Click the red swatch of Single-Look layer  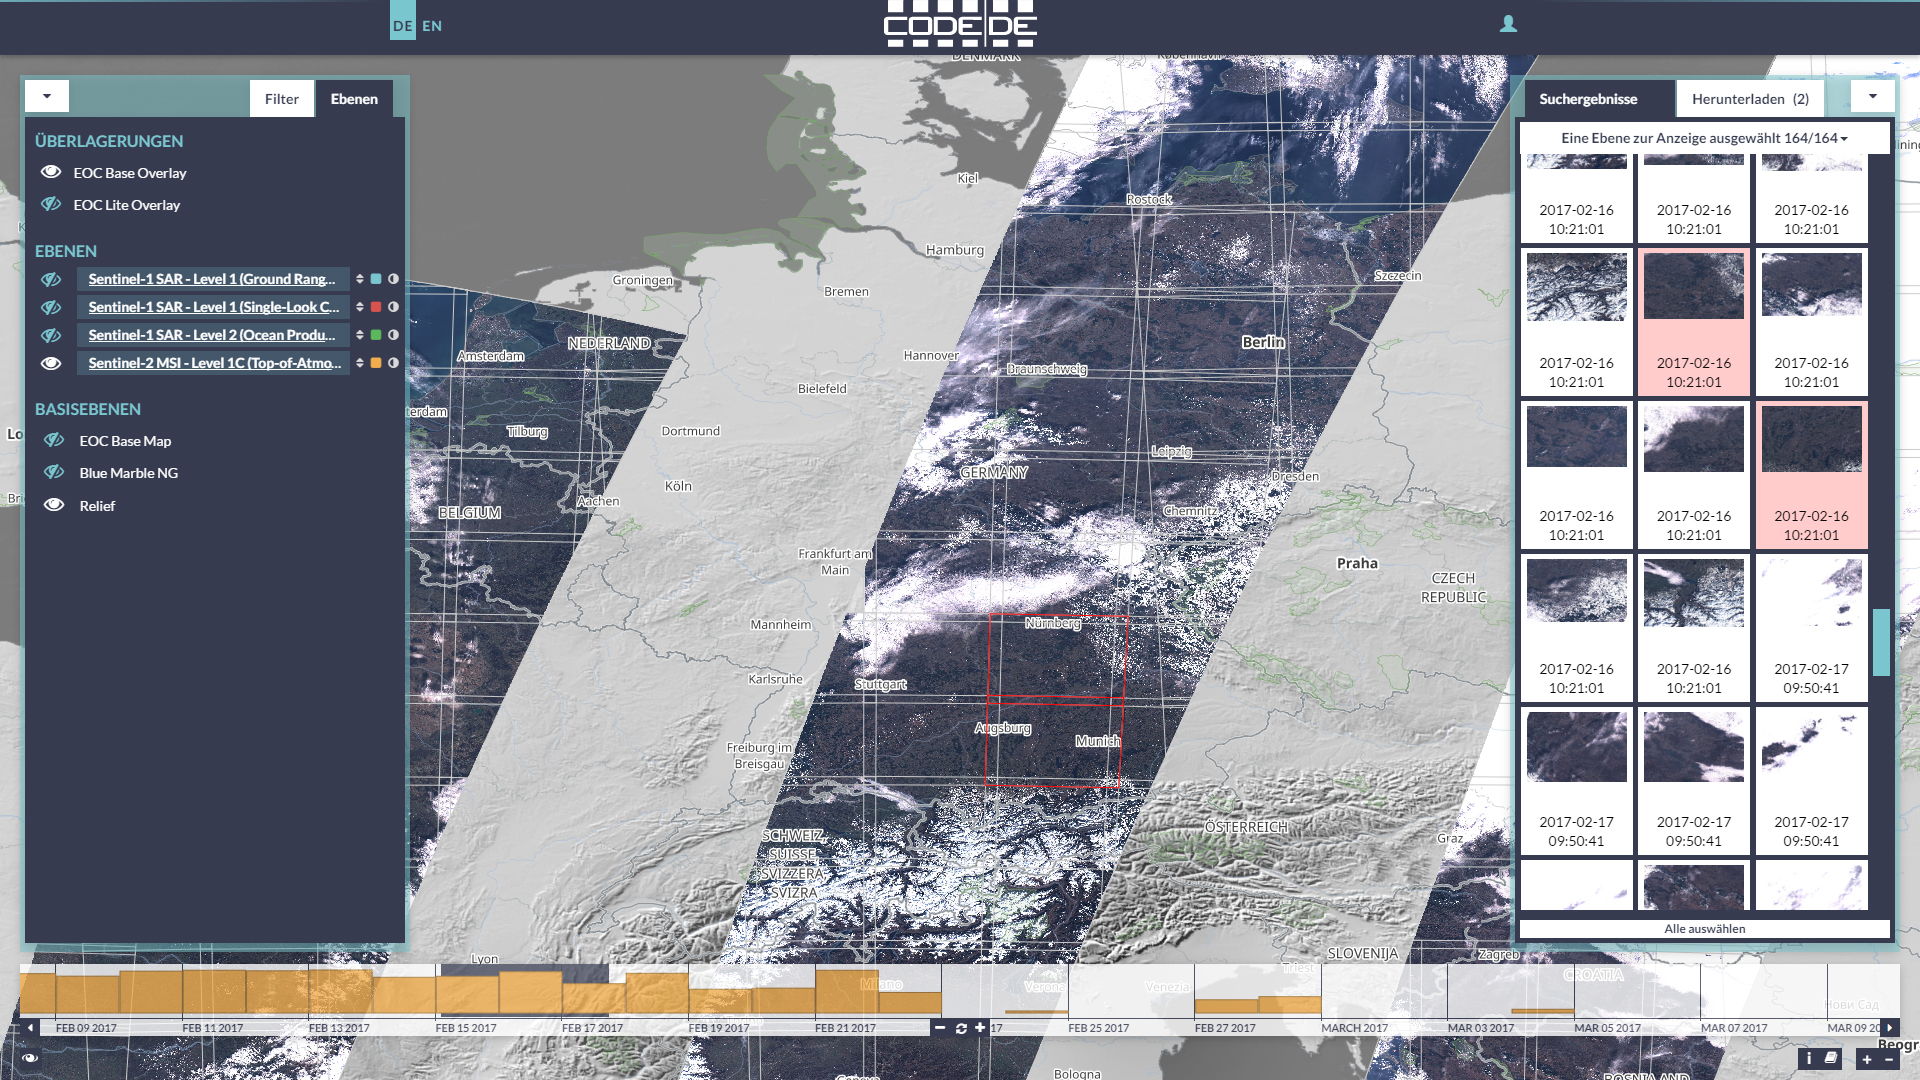tap(376, 307)
